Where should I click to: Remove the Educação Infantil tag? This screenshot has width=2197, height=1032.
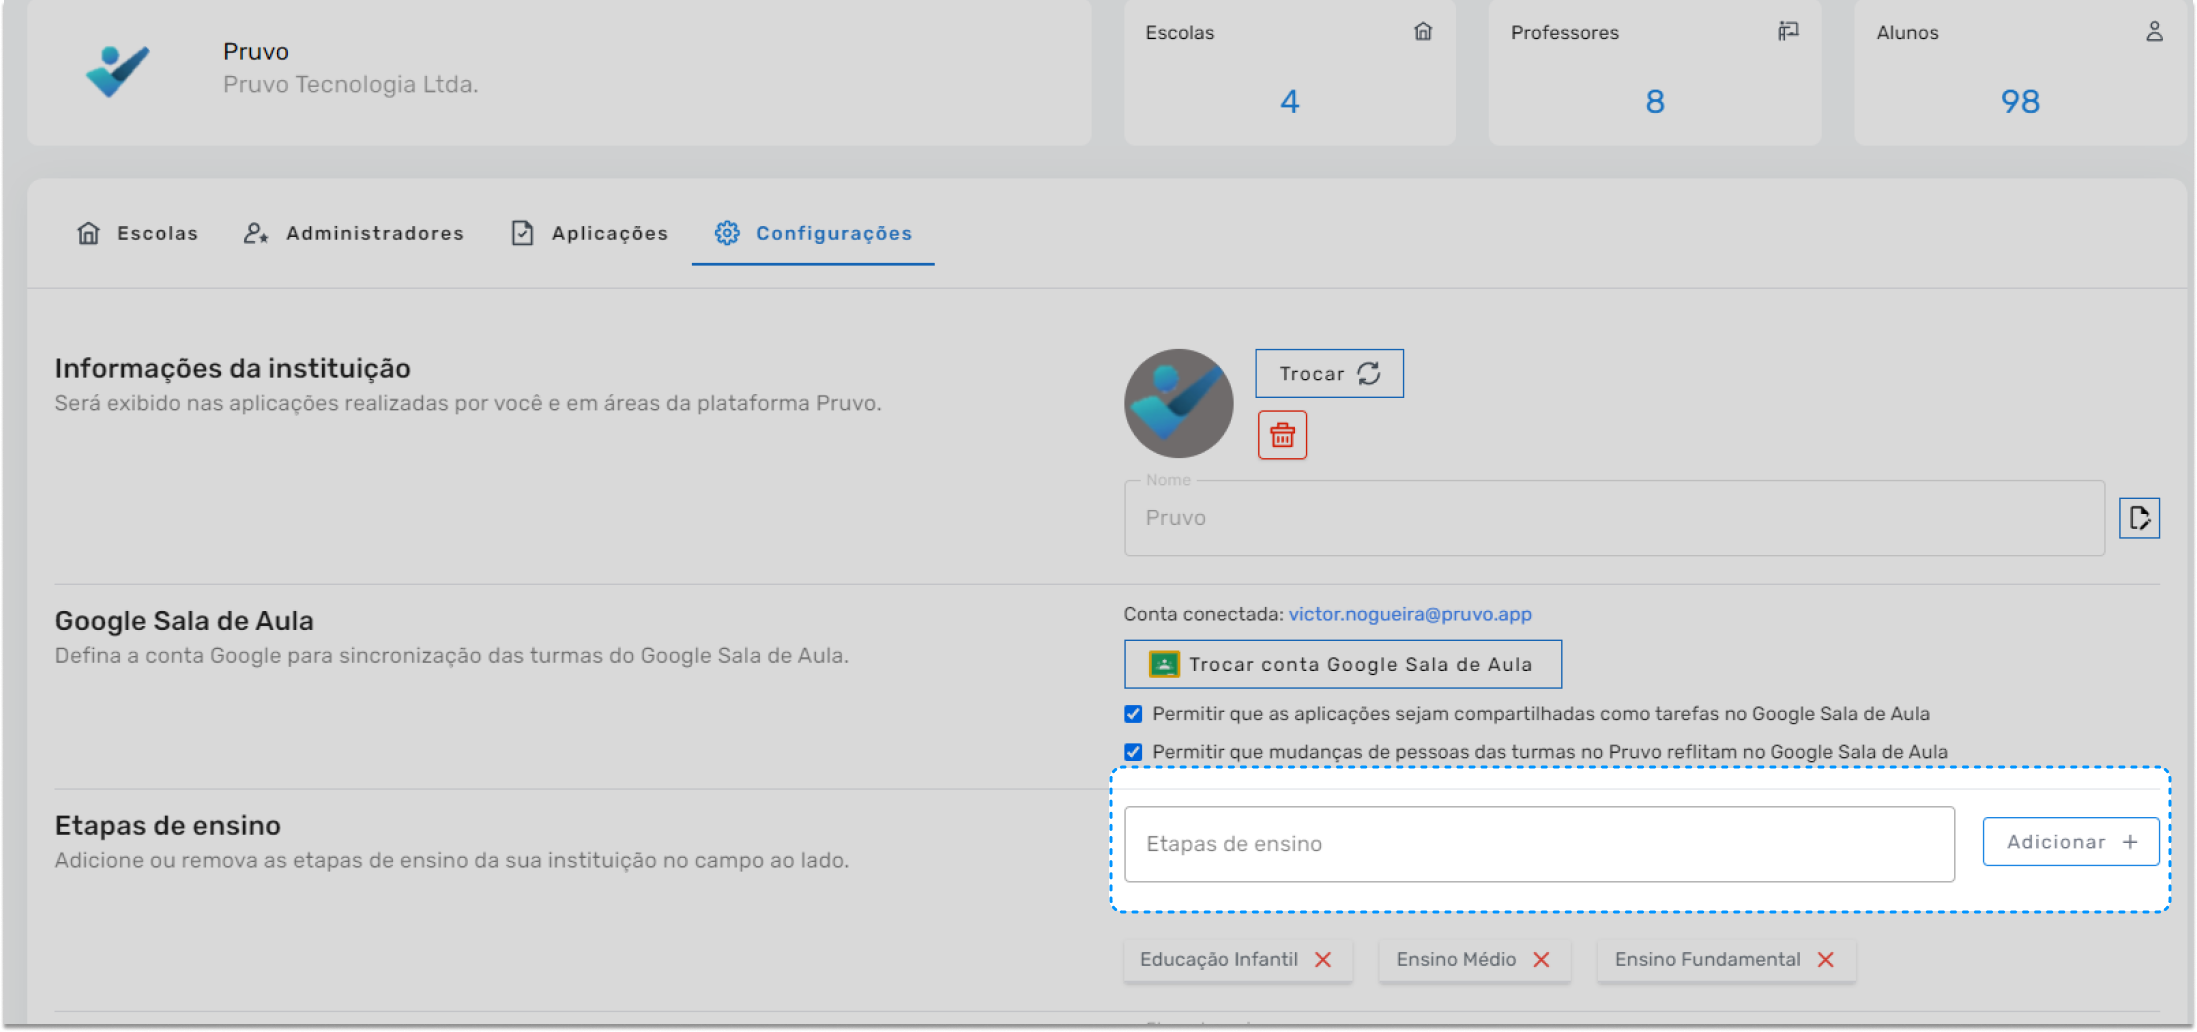tap(1323, 959)
